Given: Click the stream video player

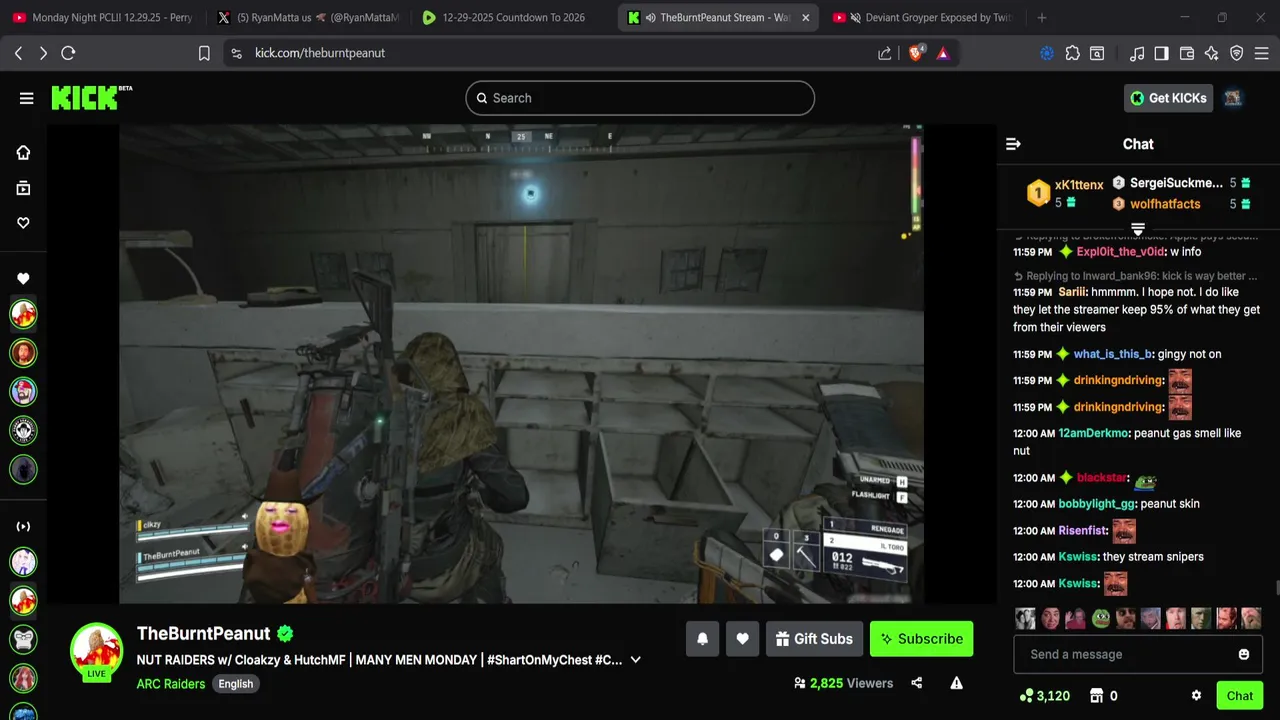Looking at the screenshot, I should [521, 364].
